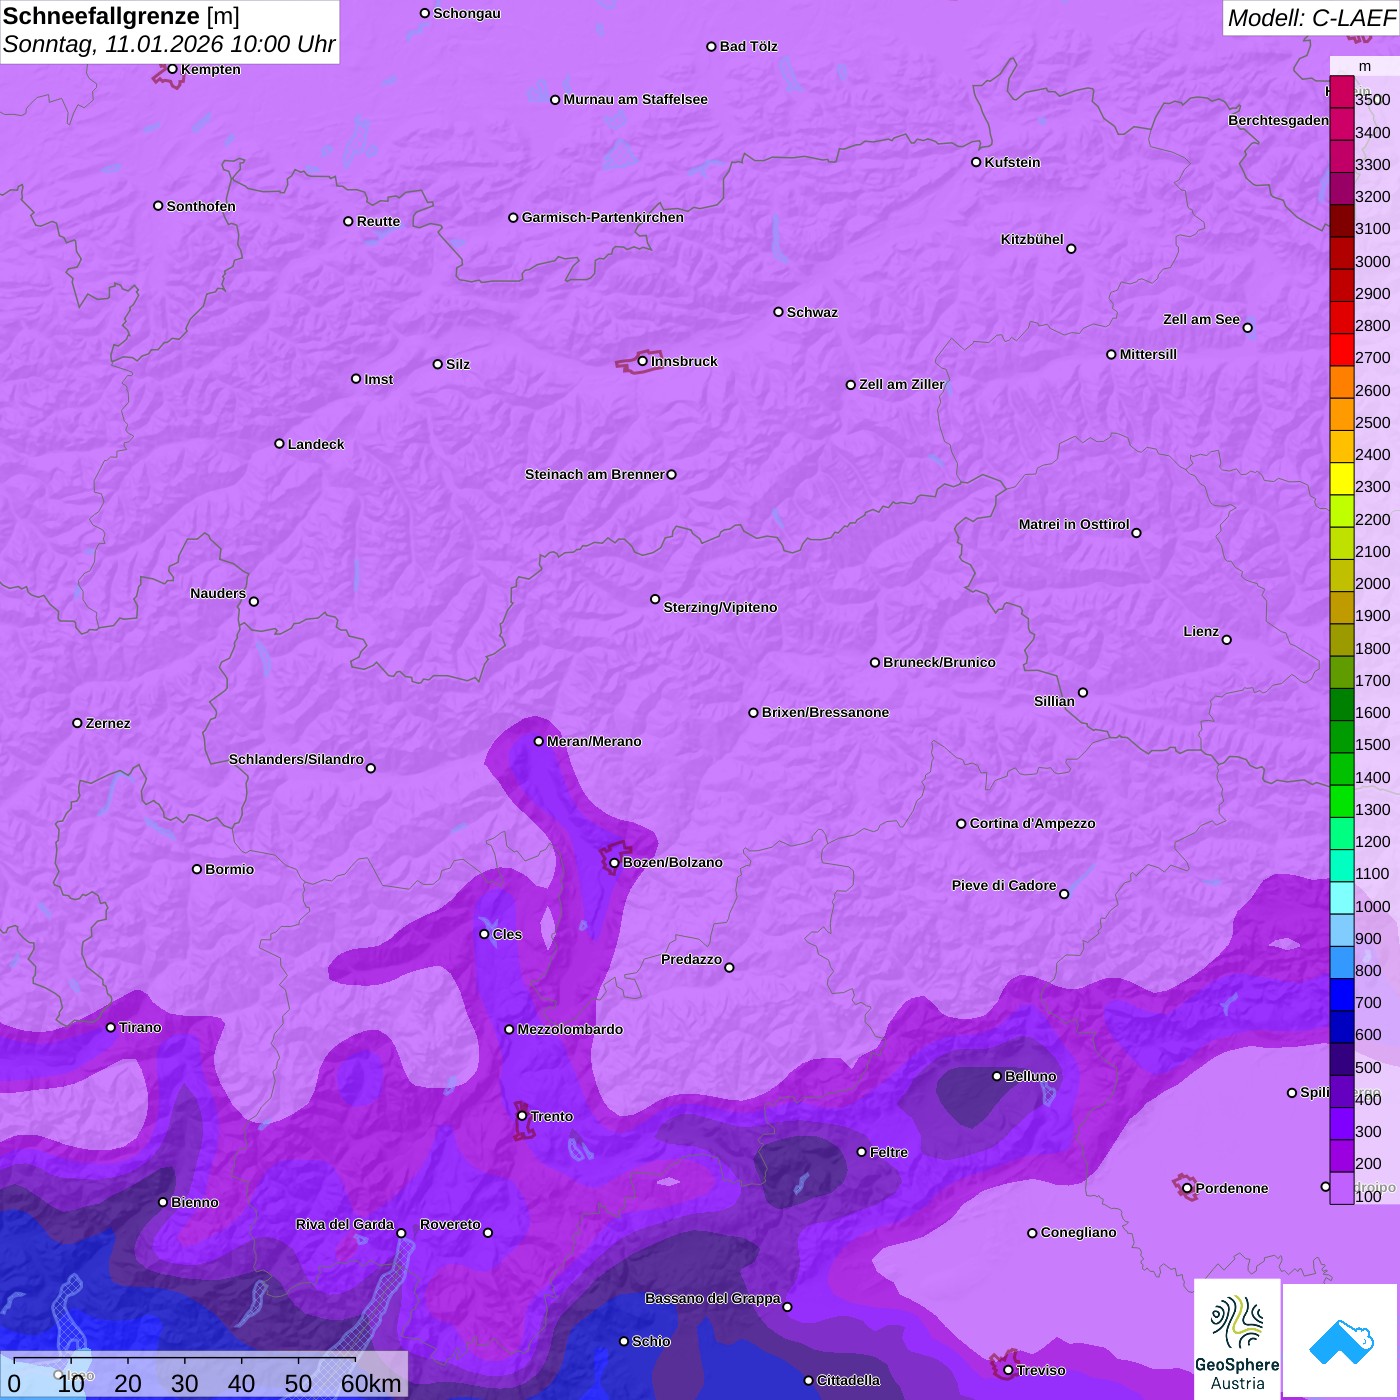
Task: Click the Feltre marker dot
Action: click(861, 1152)
